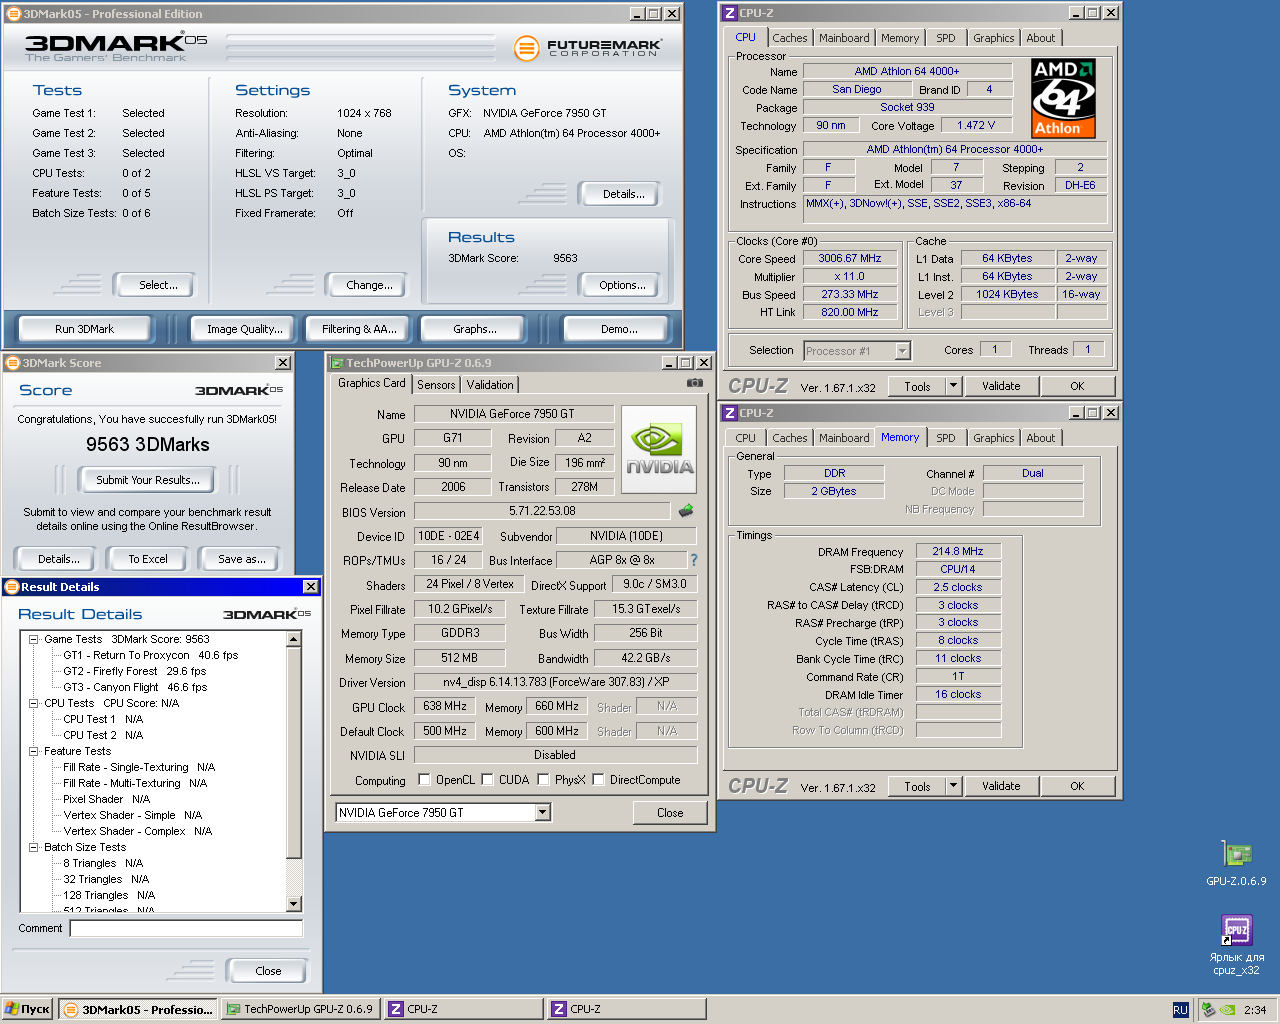Click the 3DMark Score window title icon
Screen dimensions: 1280x1024
pos(13,363)
